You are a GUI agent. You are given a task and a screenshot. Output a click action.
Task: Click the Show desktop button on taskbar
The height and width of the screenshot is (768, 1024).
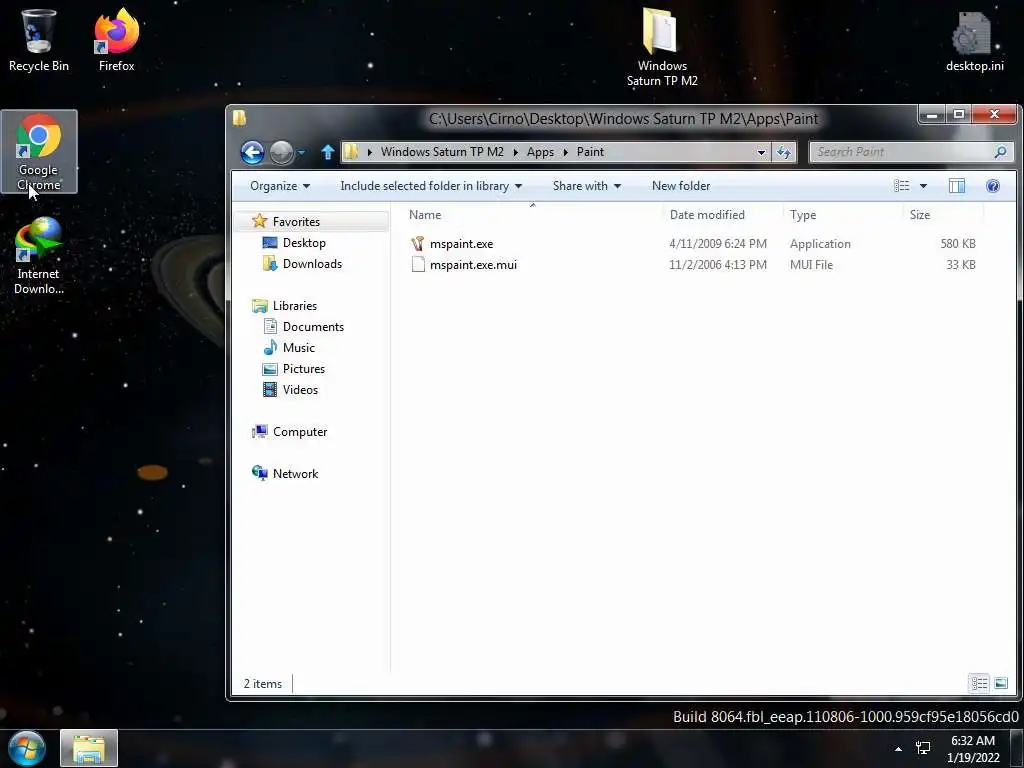tap(1016, 748)
